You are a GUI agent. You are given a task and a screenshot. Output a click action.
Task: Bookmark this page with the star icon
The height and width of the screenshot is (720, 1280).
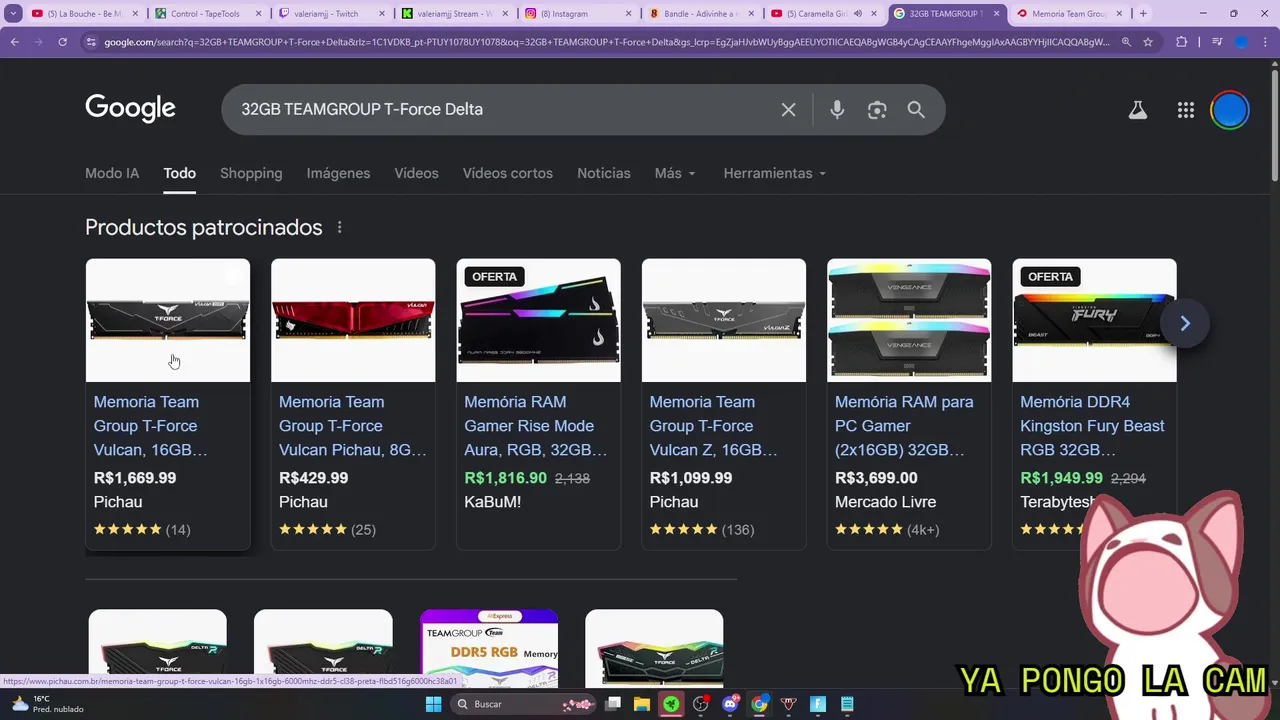pos(1148,42)
